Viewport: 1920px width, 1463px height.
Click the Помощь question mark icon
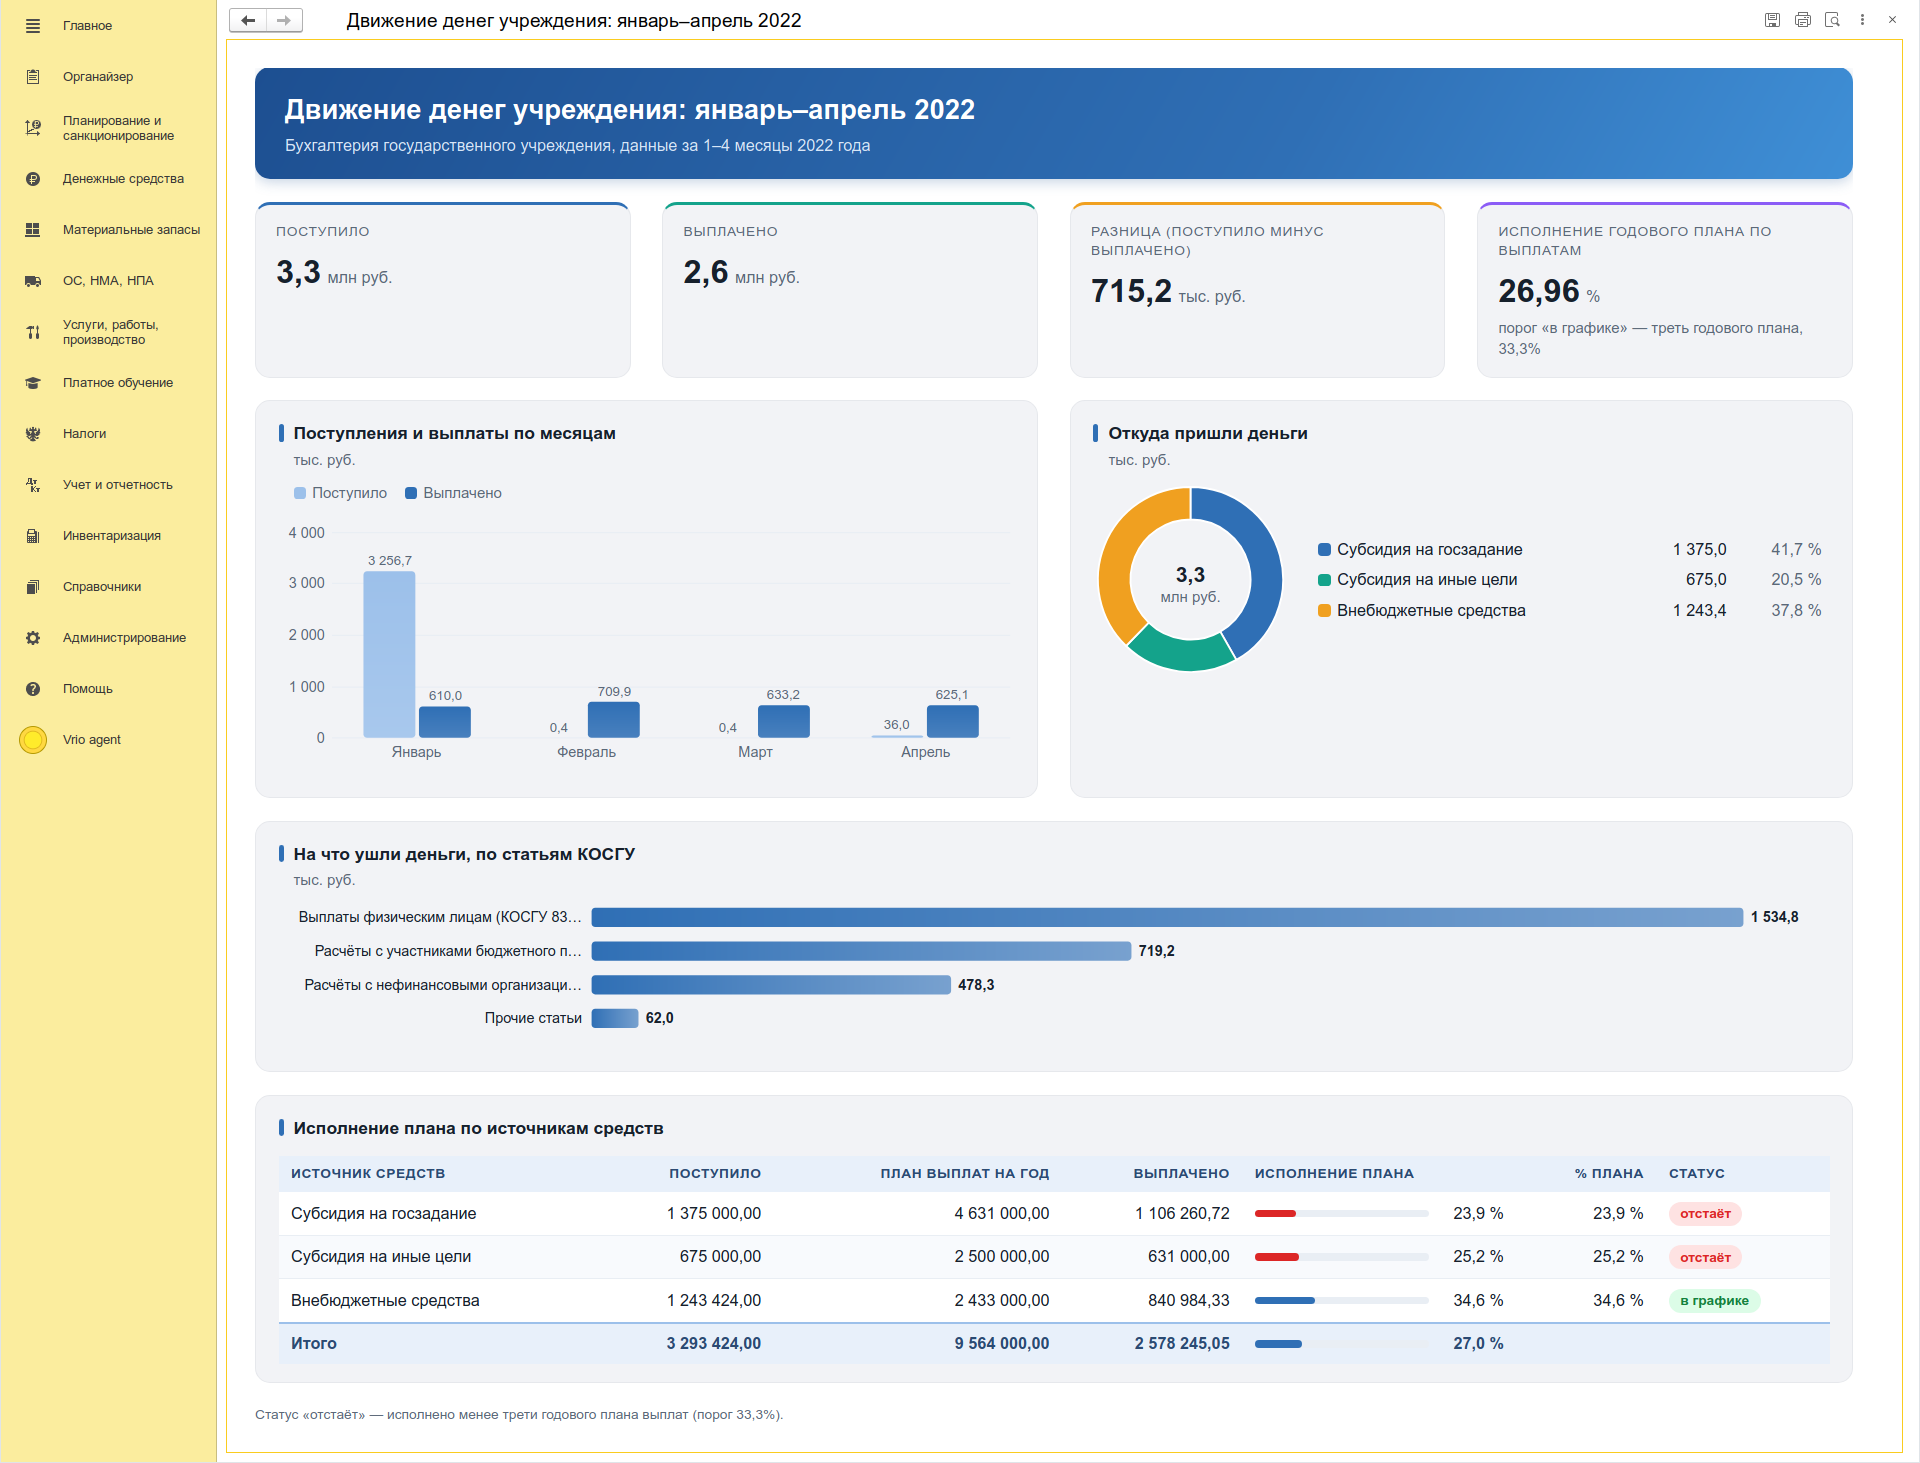point(33,689)
